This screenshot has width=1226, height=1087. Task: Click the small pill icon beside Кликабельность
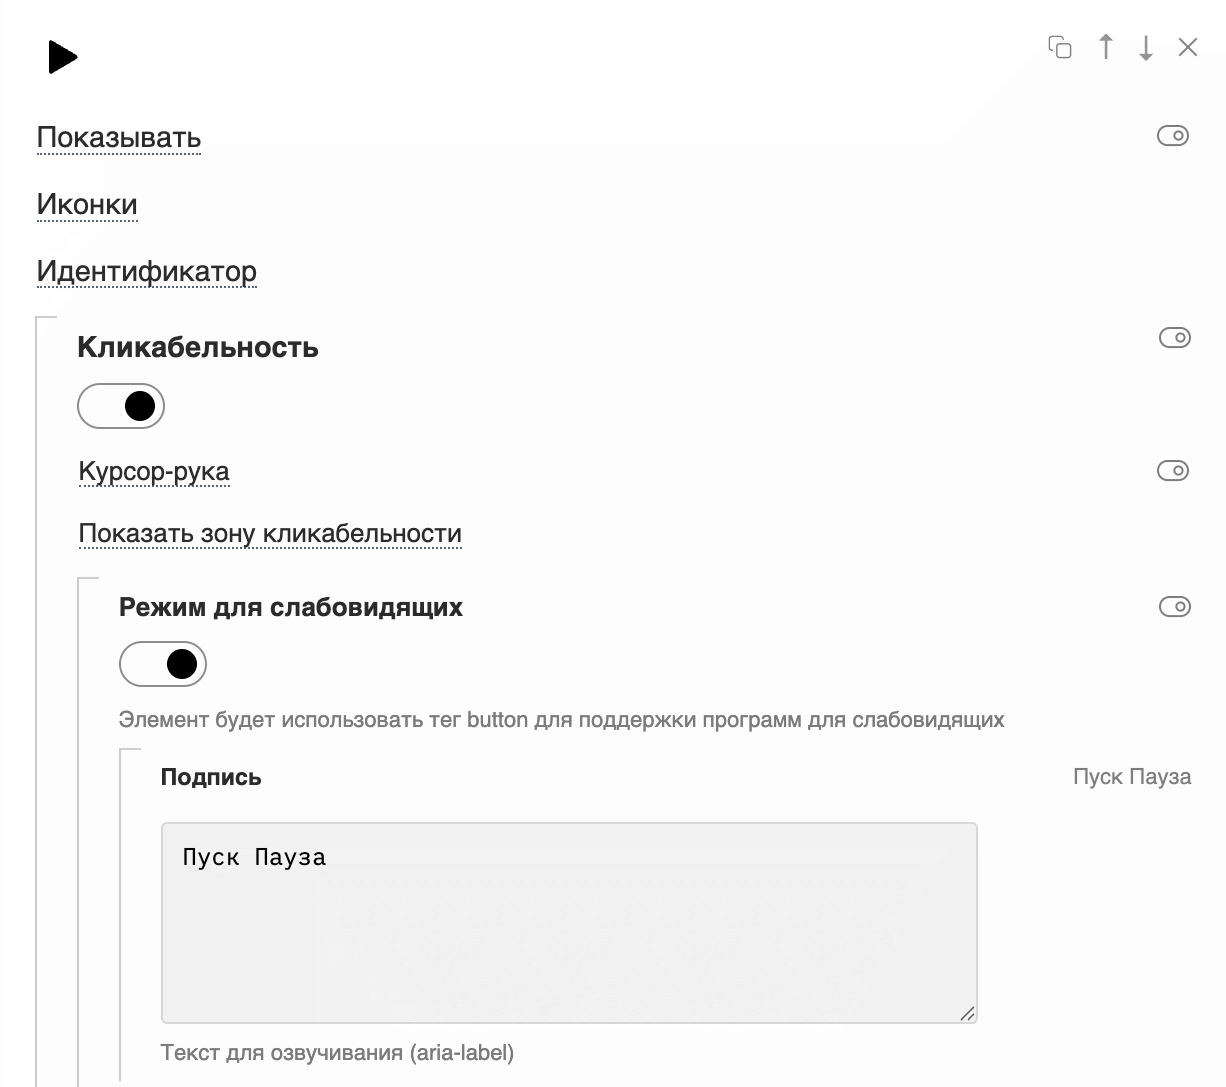pos(1175,338)
